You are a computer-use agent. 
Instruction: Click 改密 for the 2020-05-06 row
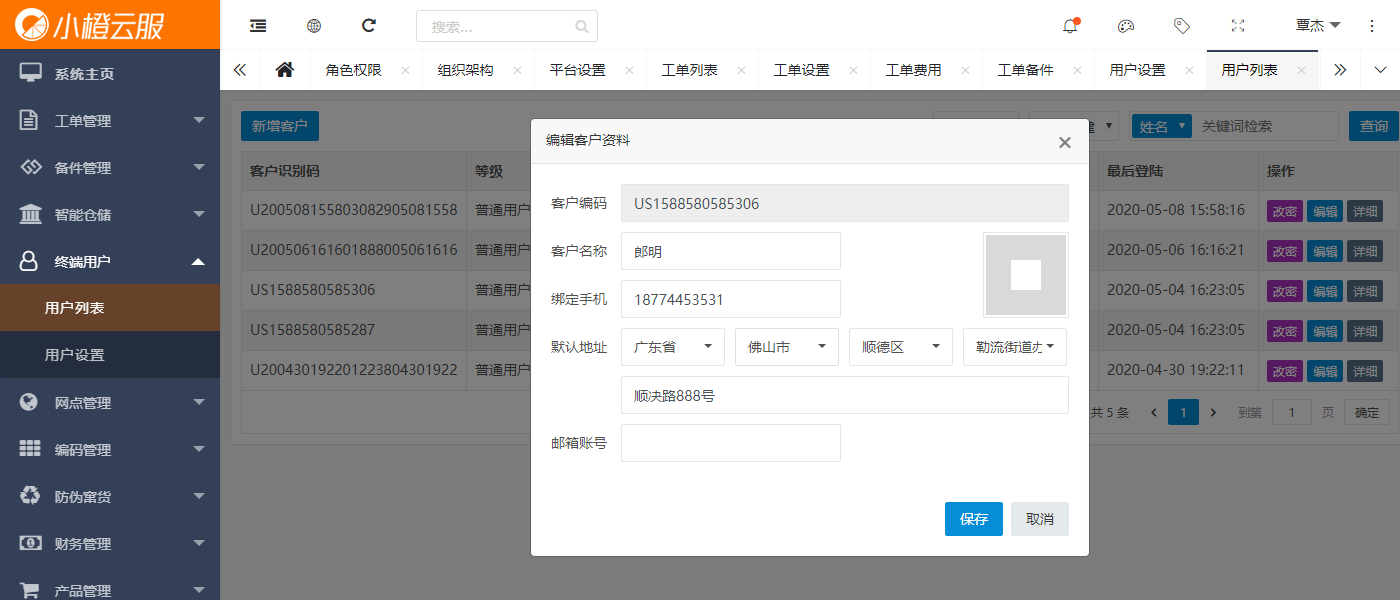1285,251
